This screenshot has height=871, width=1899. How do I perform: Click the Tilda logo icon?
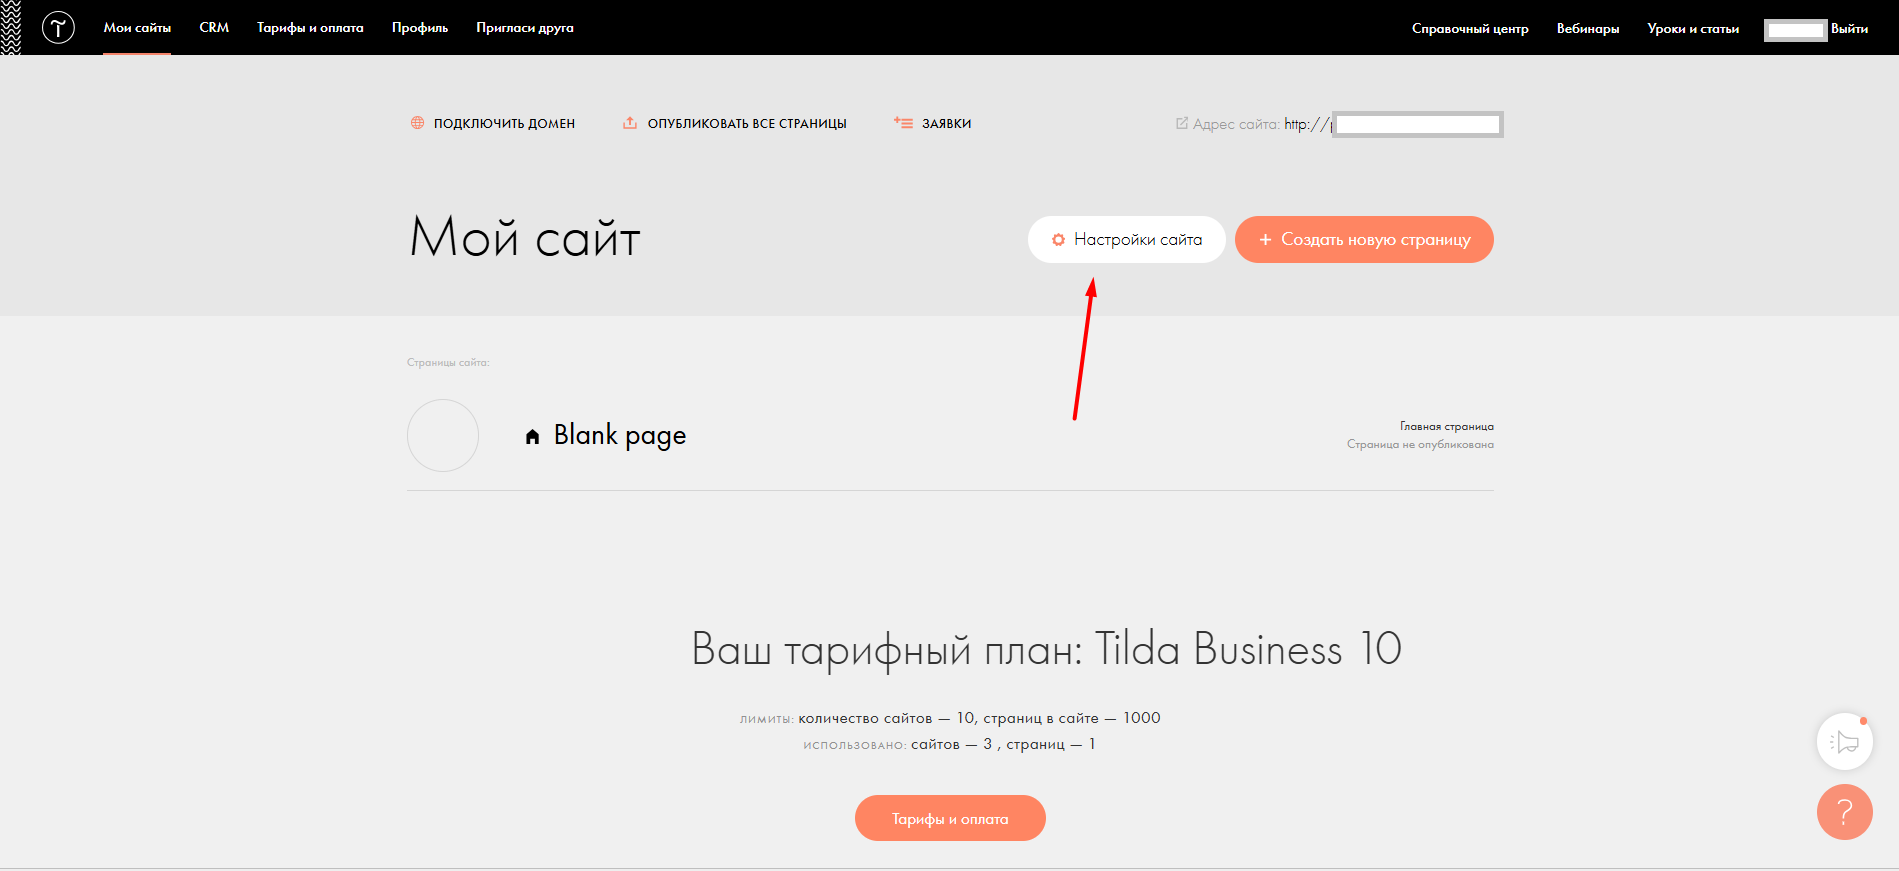click(58, 27)
